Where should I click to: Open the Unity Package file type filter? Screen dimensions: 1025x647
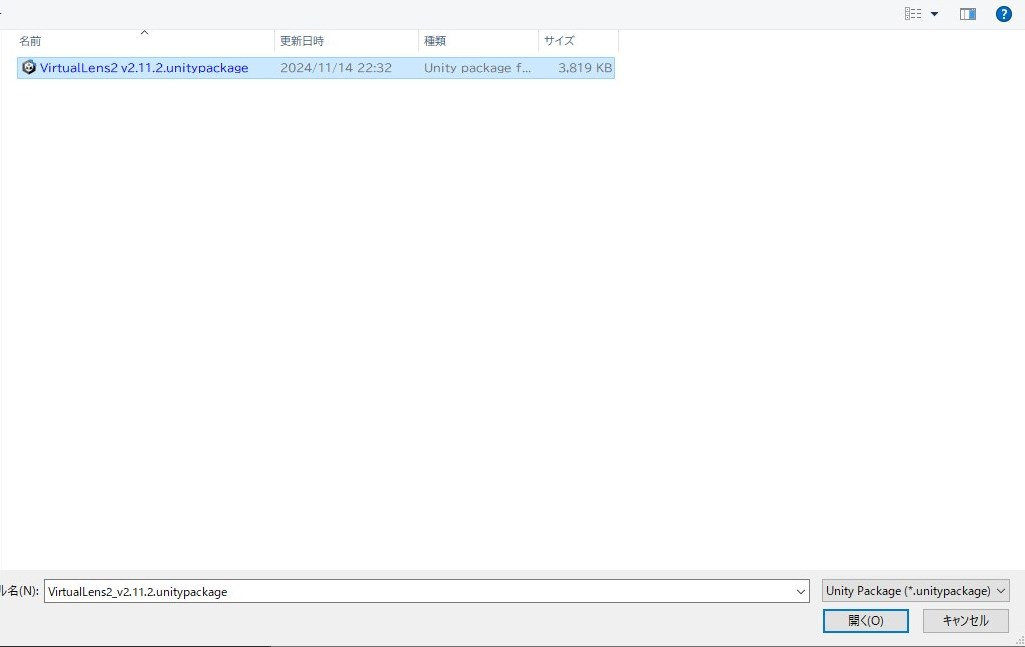point(915,591)
